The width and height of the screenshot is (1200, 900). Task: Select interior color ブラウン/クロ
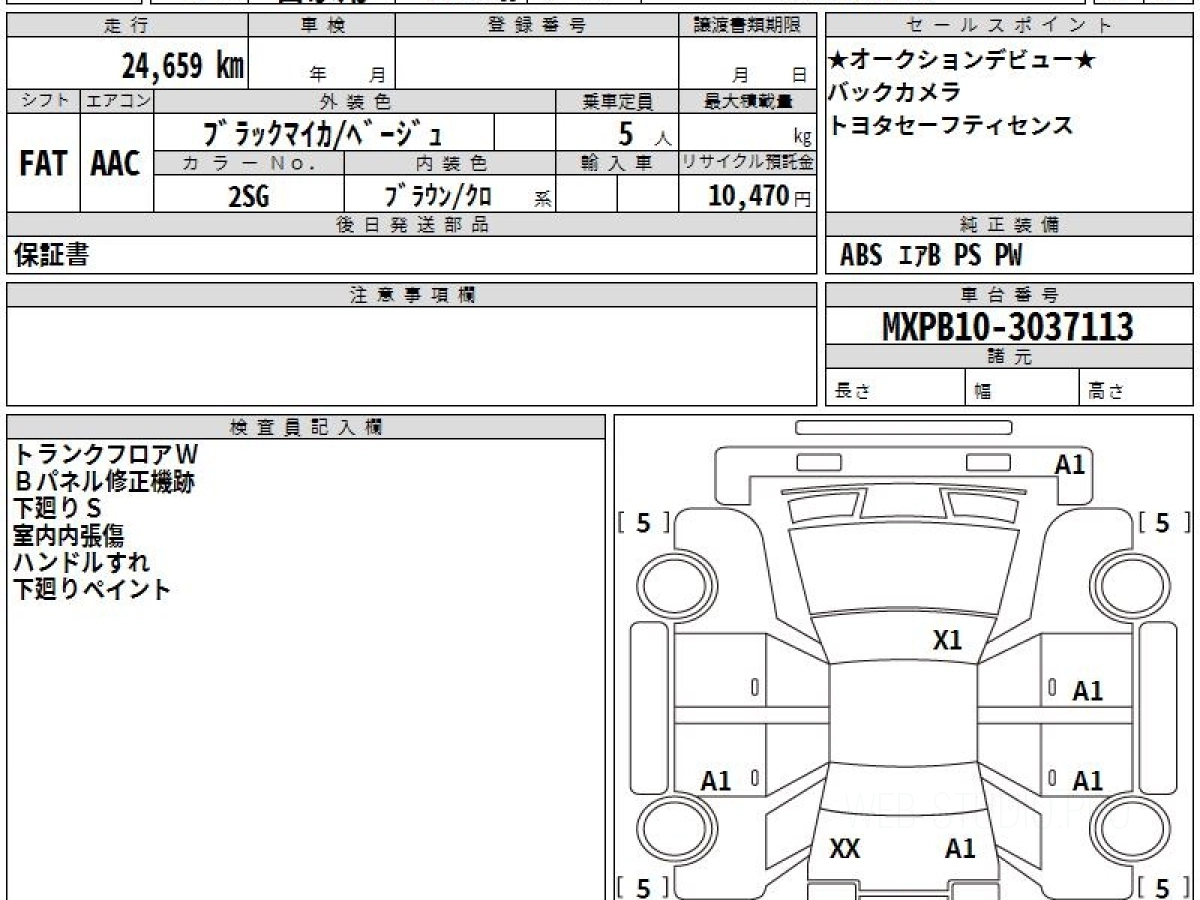click(x=438, y=195)
